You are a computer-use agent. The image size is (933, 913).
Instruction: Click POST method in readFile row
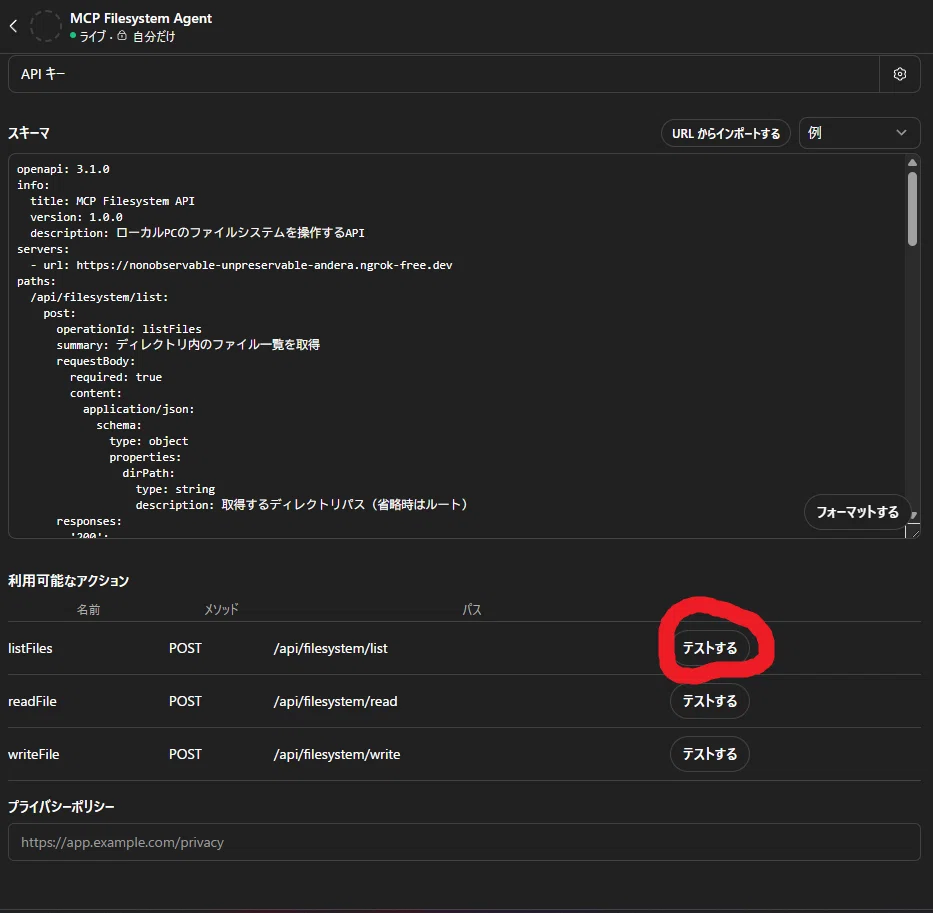[185, 701]
